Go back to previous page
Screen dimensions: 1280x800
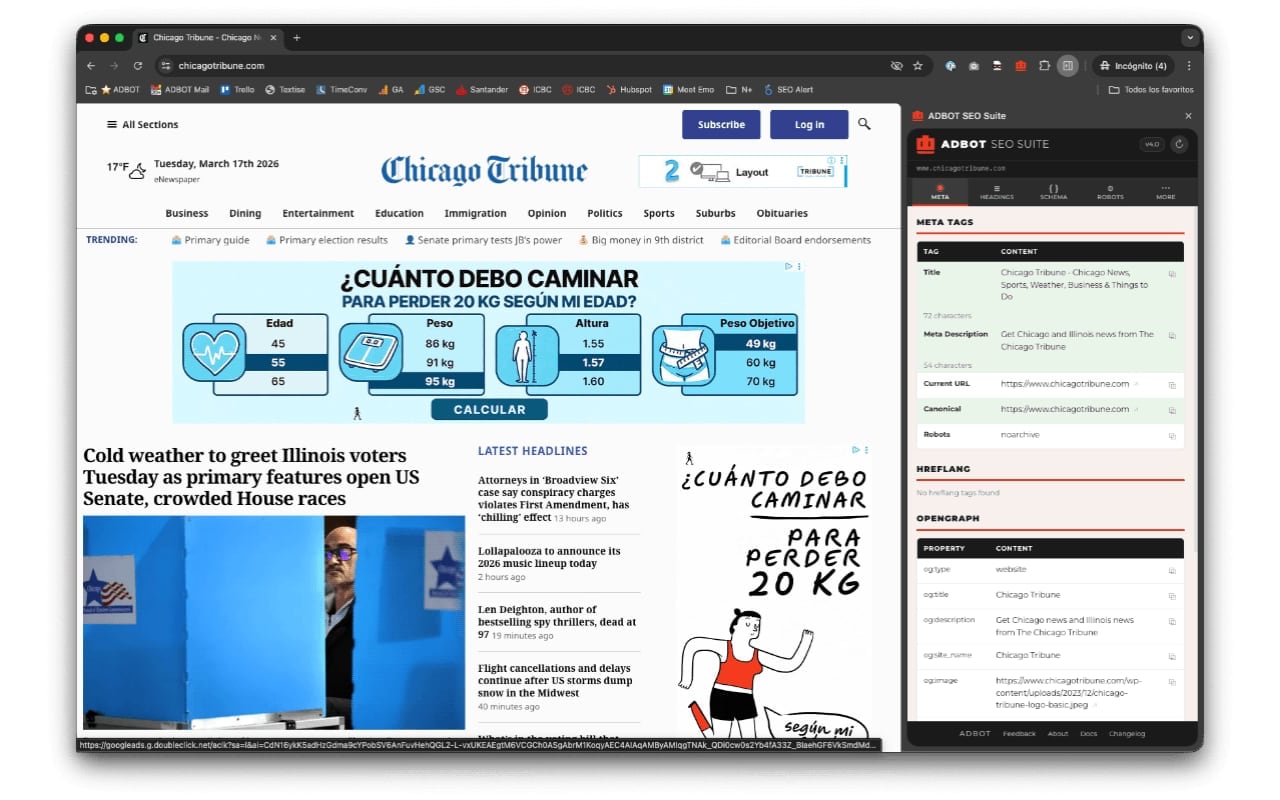pyautogui.click(x=91, y=66)
